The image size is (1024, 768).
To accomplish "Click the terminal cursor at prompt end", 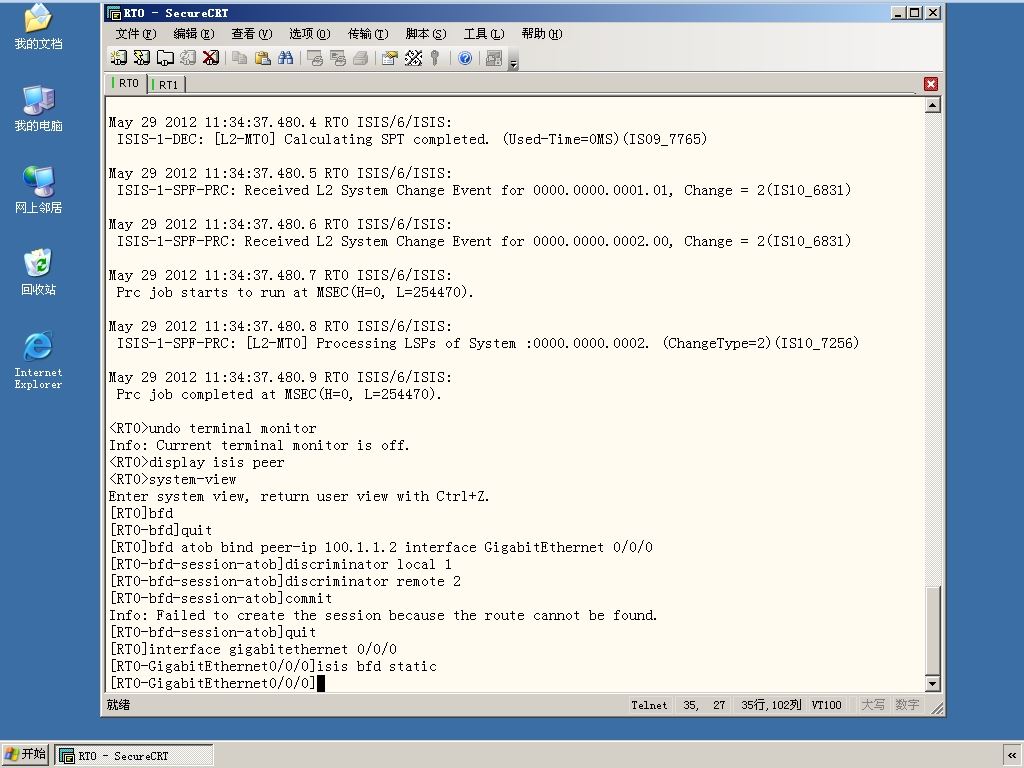I will point(321,683).
